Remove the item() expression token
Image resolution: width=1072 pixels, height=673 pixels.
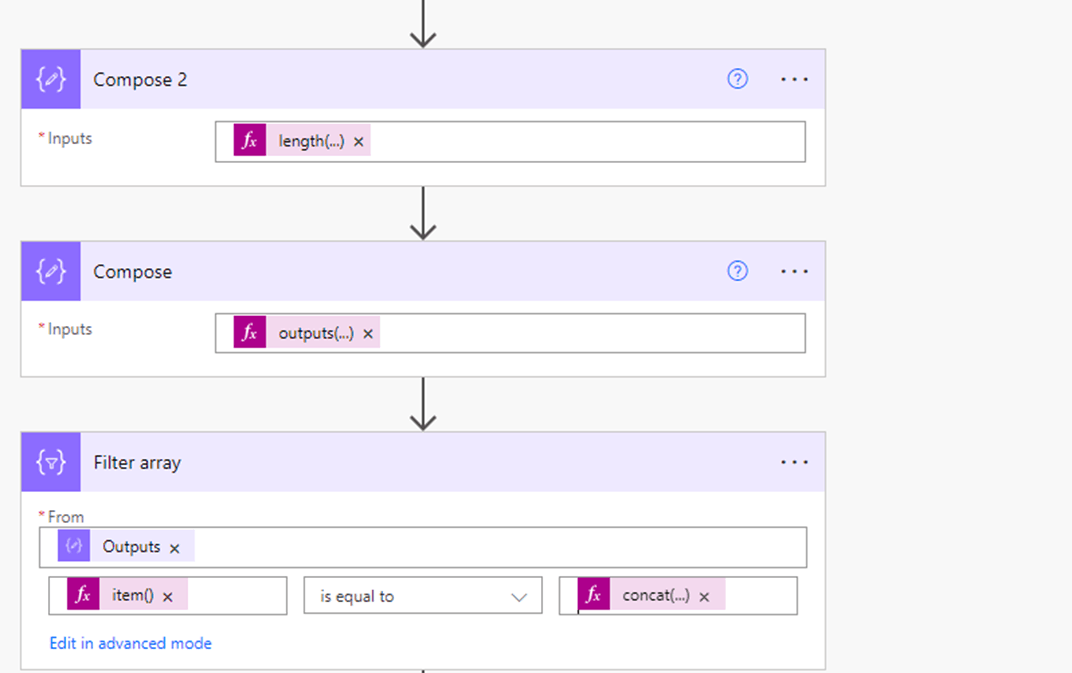click(x=168, y=597)
